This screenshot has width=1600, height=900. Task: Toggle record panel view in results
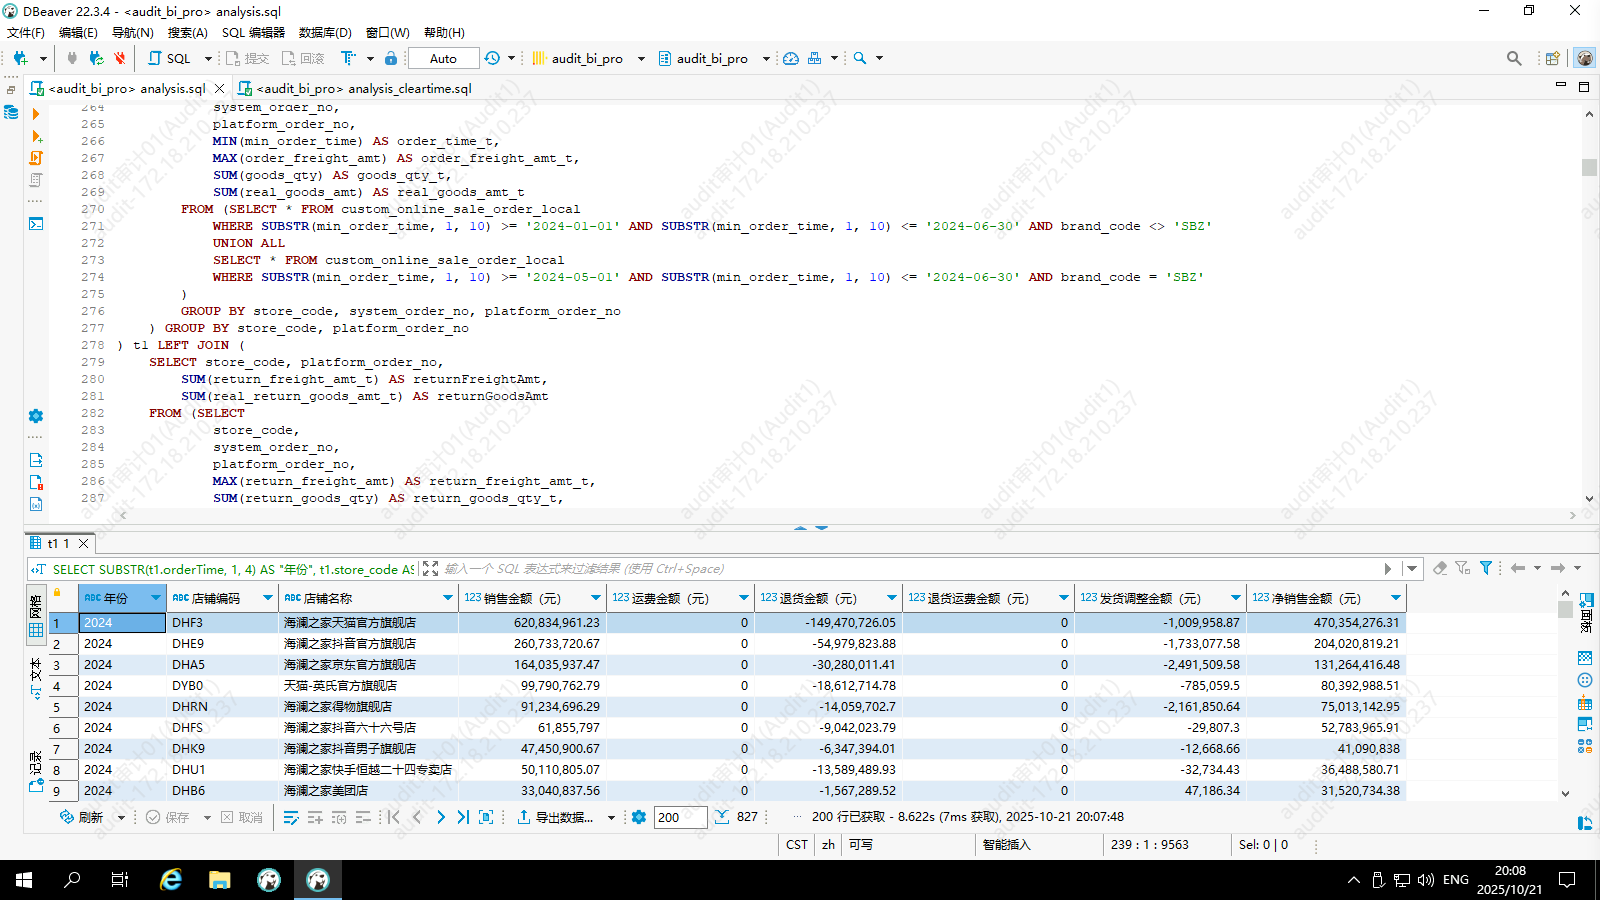click(36, 769)
